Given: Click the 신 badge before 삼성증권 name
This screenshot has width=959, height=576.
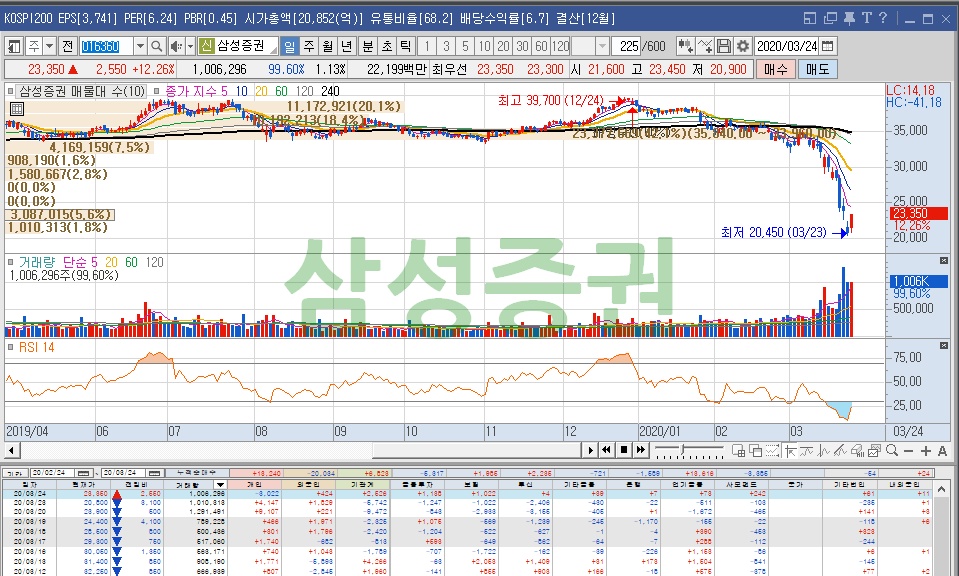Looking at the screenshot, I should tap(206, 46).
